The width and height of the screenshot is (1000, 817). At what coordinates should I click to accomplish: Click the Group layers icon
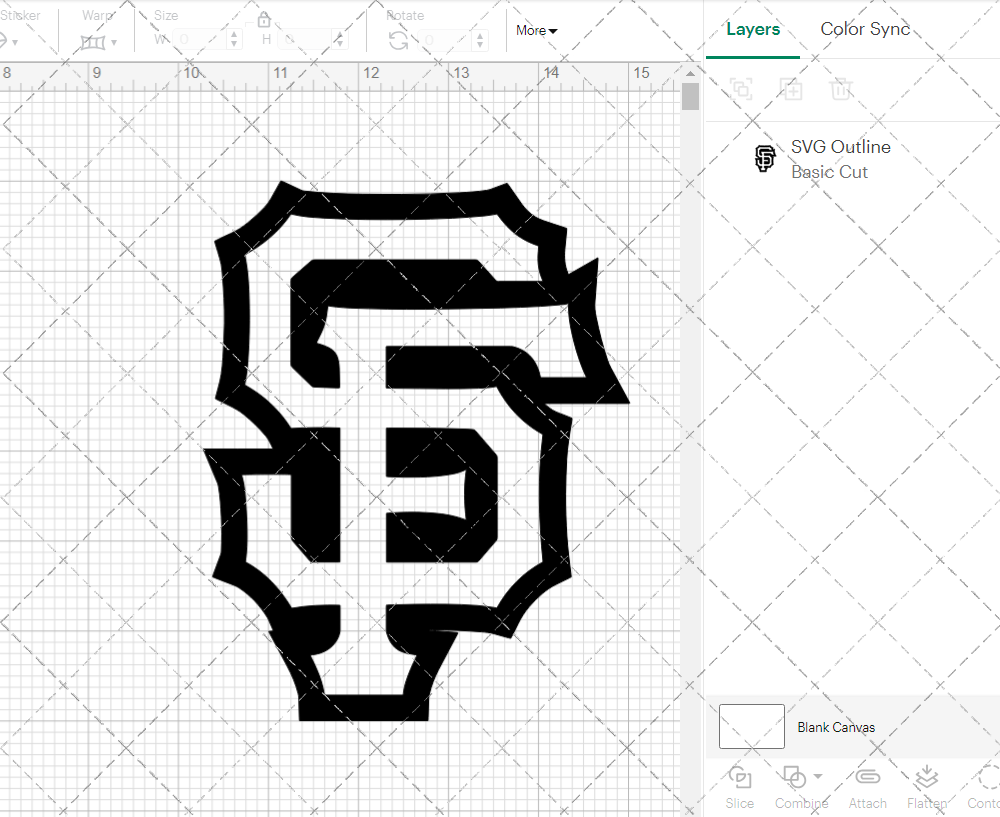(740, 89)
